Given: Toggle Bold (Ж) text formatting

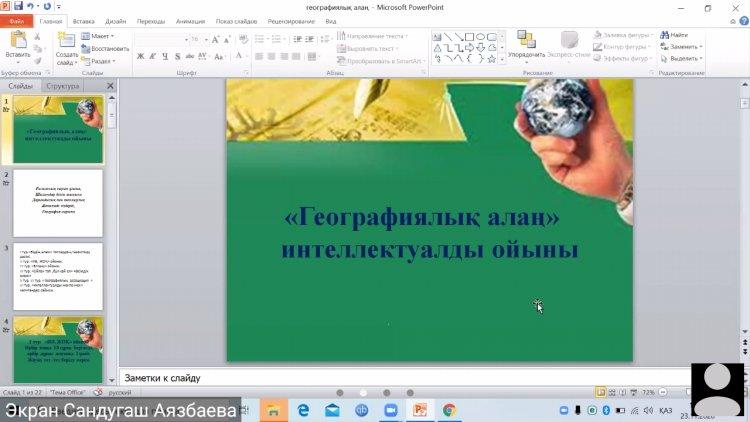Looking at the screenshot, I should (x=140, y=57).
